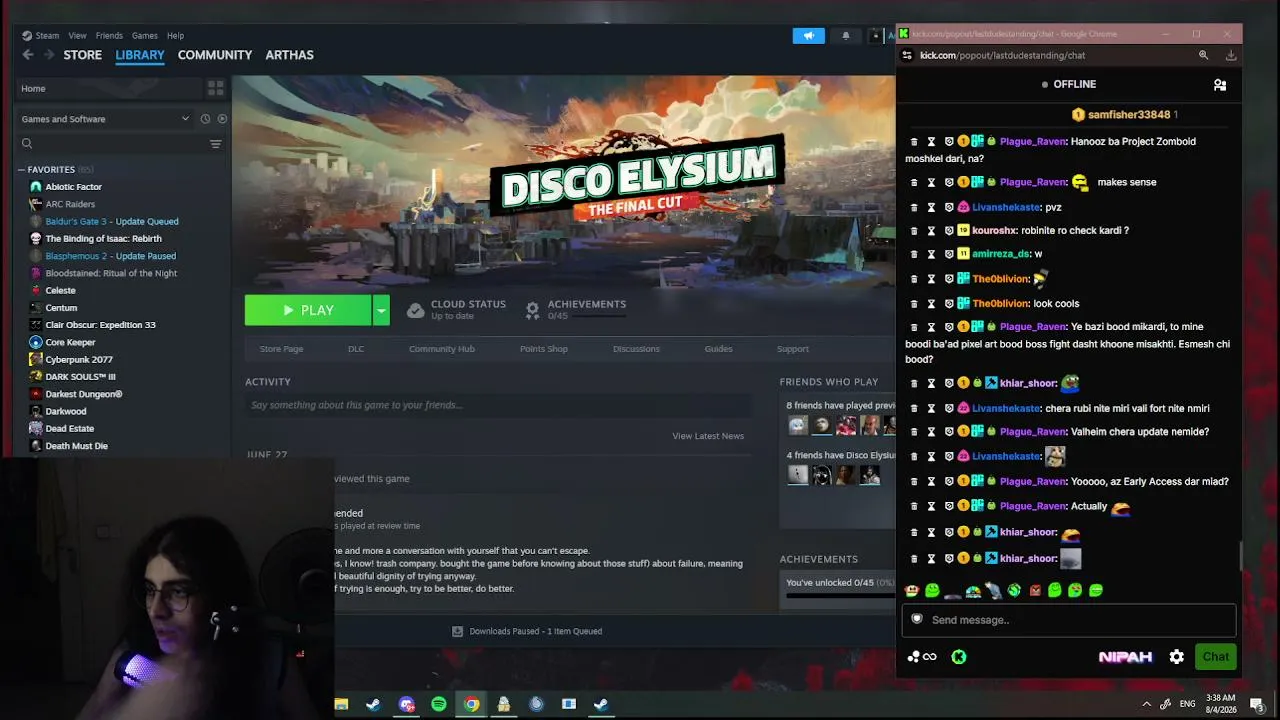The width and height of the screenshot is (1280, 720).
Task: Click the Kick channel points icon
Action: [922, 657]
